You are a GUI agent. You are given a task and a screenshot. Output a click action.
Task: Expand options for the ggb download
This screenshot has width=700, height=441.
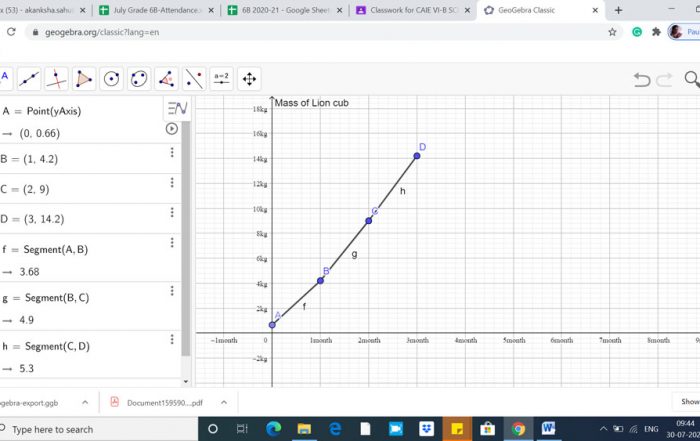(x=85, y=403)
